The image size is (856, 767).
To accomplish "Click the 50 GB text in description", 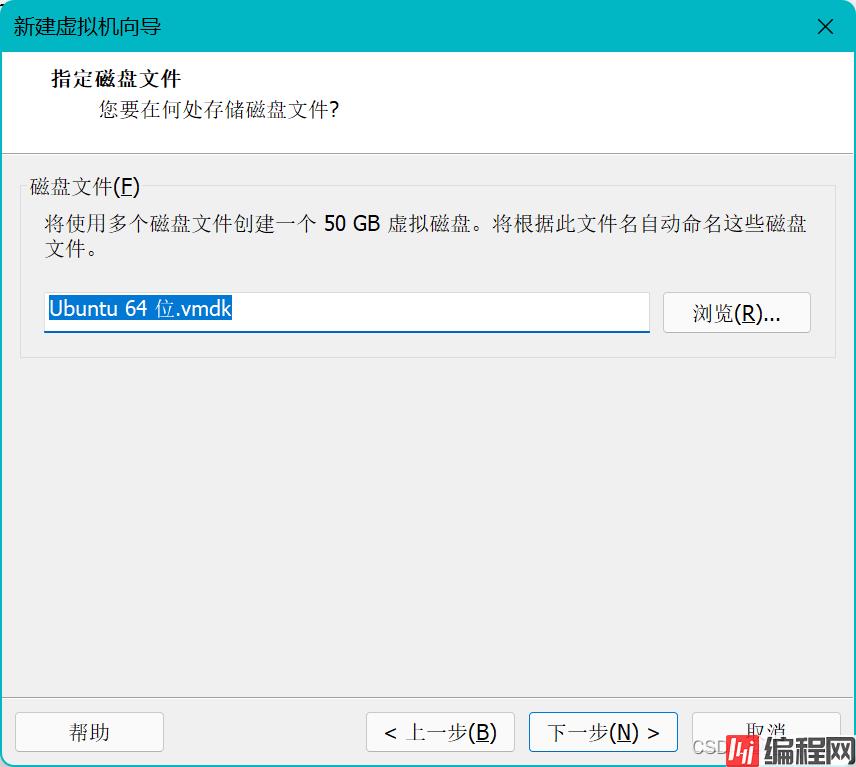I will click(352, 224).
